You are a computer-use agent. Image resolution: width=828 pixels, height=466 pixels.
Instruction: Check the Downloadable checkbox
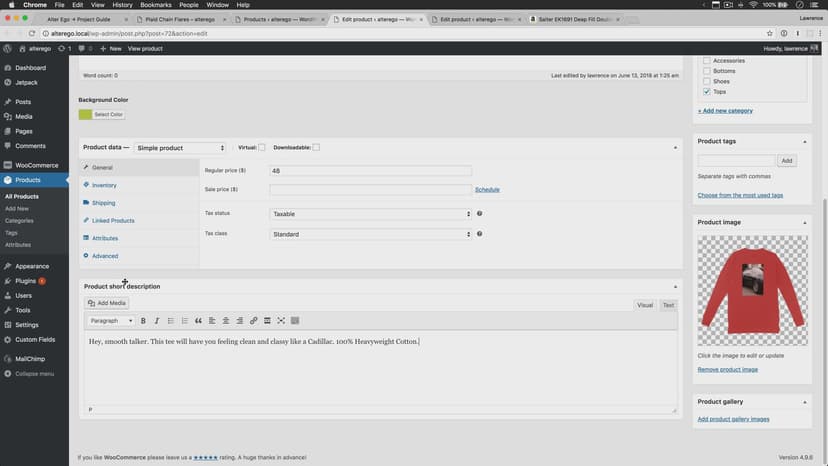(x=316, y=148)
